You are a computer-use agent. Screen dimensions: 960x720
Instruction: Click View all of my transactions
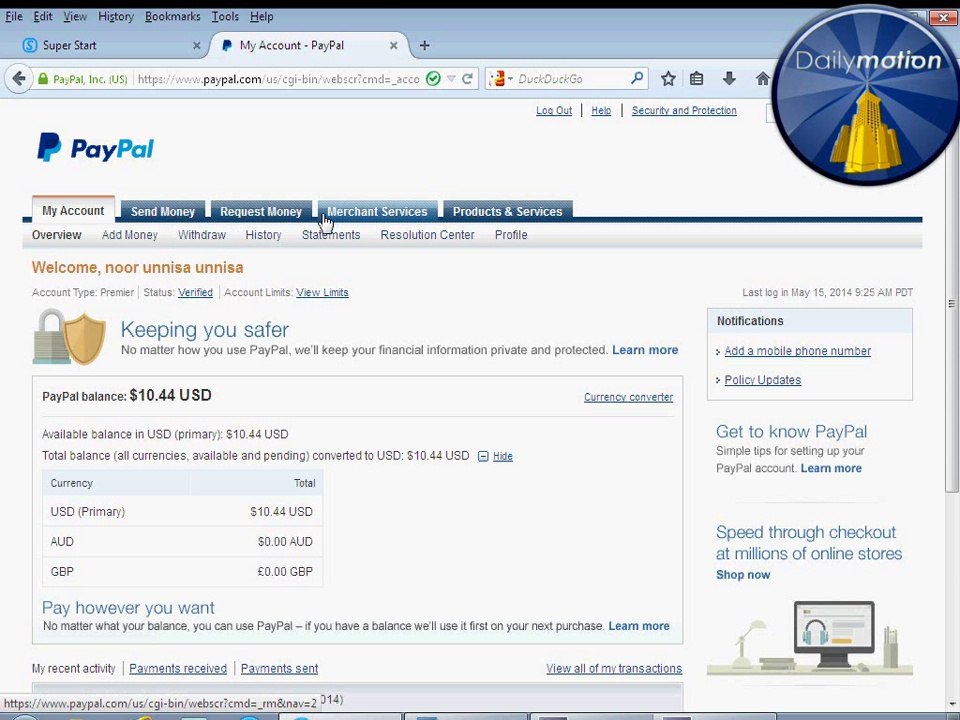tap(614, 669)
